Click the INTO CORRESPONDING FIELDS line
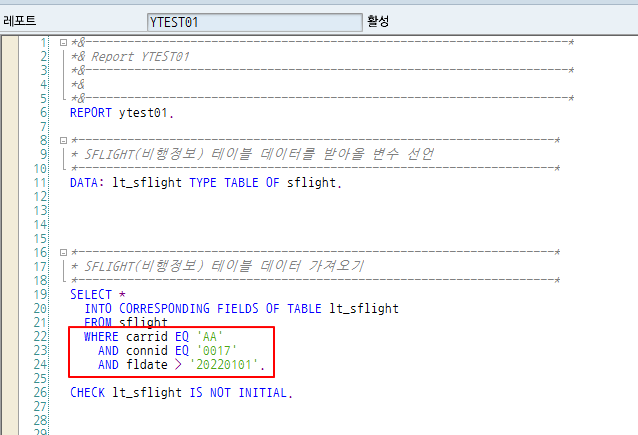The width and height of the screenshot is (638, 435). pyautogui.click(x=241, y=308)
